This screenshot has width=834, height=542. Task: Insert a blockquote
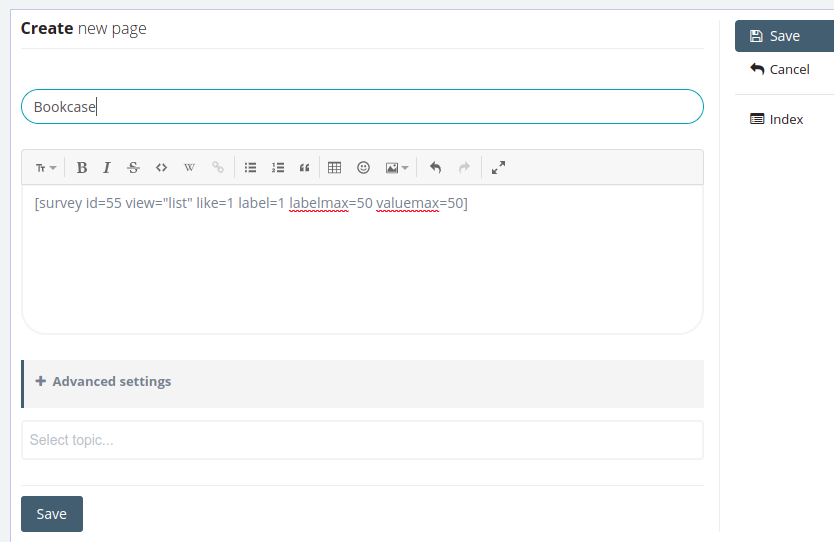coord(304,168)
